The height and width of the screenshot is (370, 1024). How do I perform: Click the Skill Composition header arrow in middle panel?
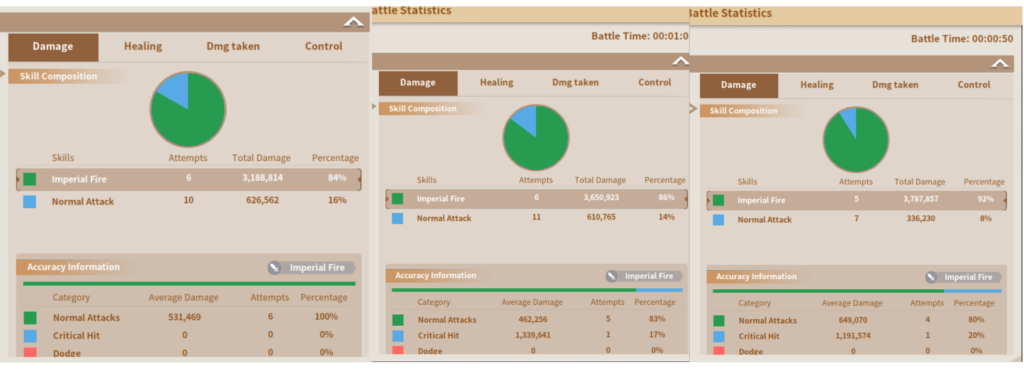pyautogui.click(x=374, y=106)
